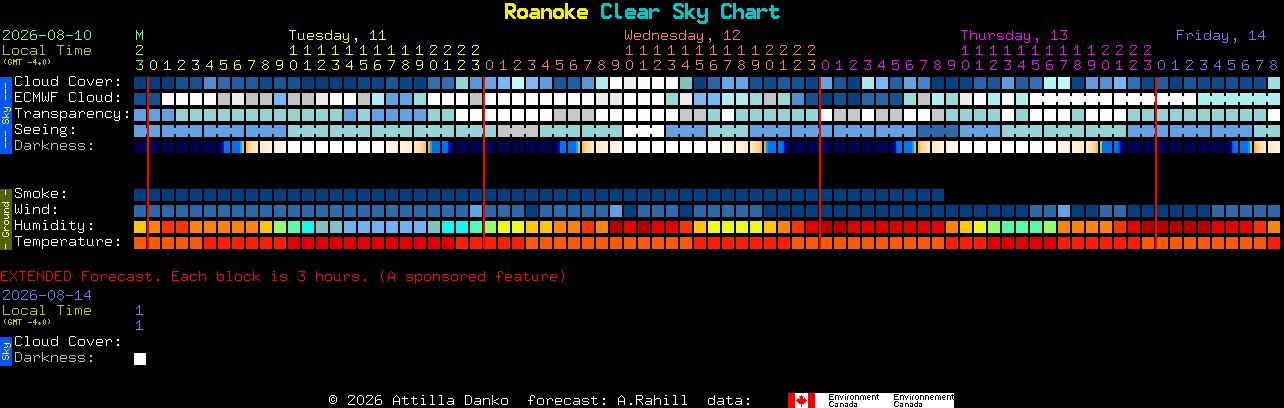Select the Smoke row label
Viewport: 1284px width, 408px height.
coord(41,194)
